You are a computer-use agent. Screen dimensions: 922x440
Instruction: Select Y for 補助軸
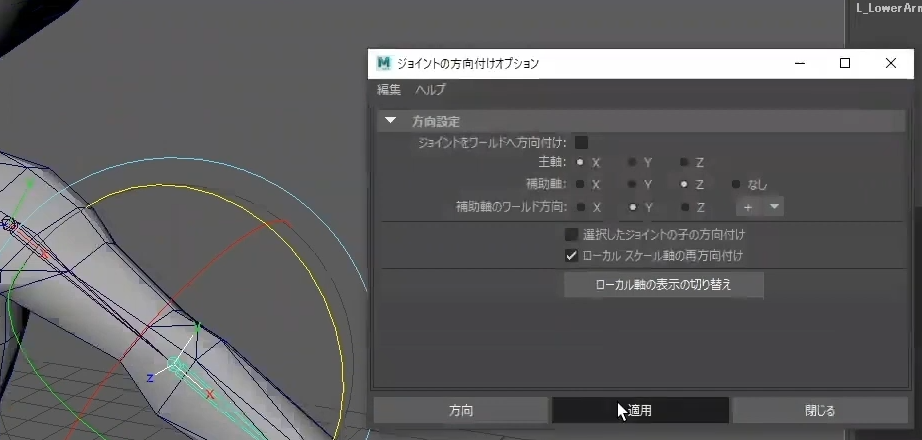632,184
